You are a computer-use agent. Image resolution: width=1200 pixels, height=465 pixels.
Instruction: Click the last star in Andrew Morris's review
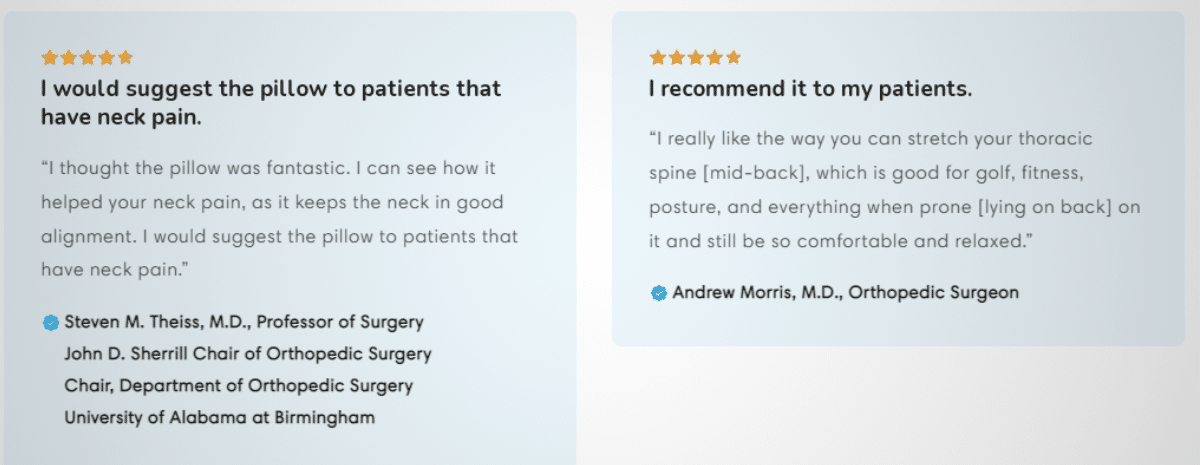pos(733,57)
